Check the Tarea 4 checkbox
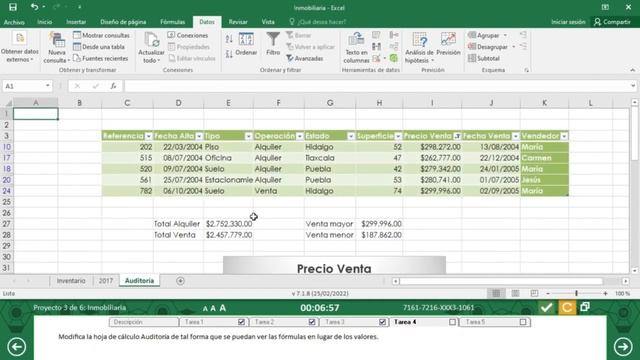Image resolution: width=640 pixels, height=360 pixels. (x=452, y=322)
